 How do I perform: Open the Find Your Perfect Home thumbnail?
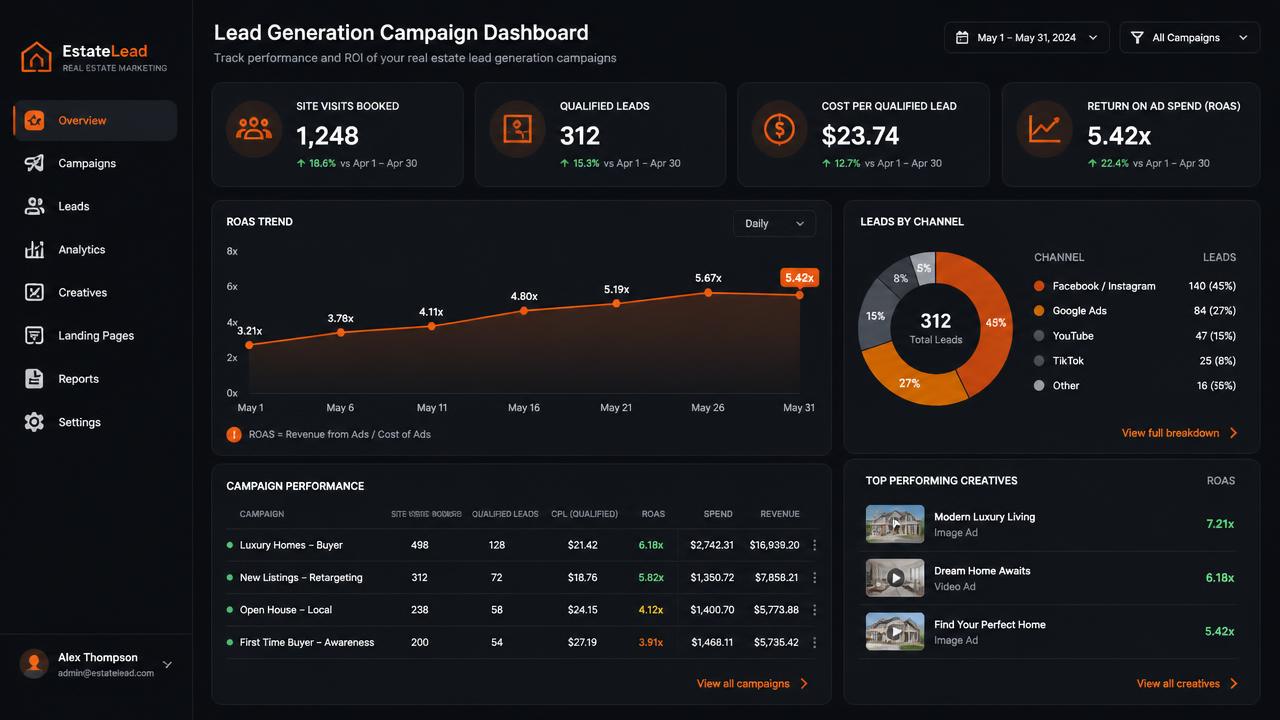895,632
